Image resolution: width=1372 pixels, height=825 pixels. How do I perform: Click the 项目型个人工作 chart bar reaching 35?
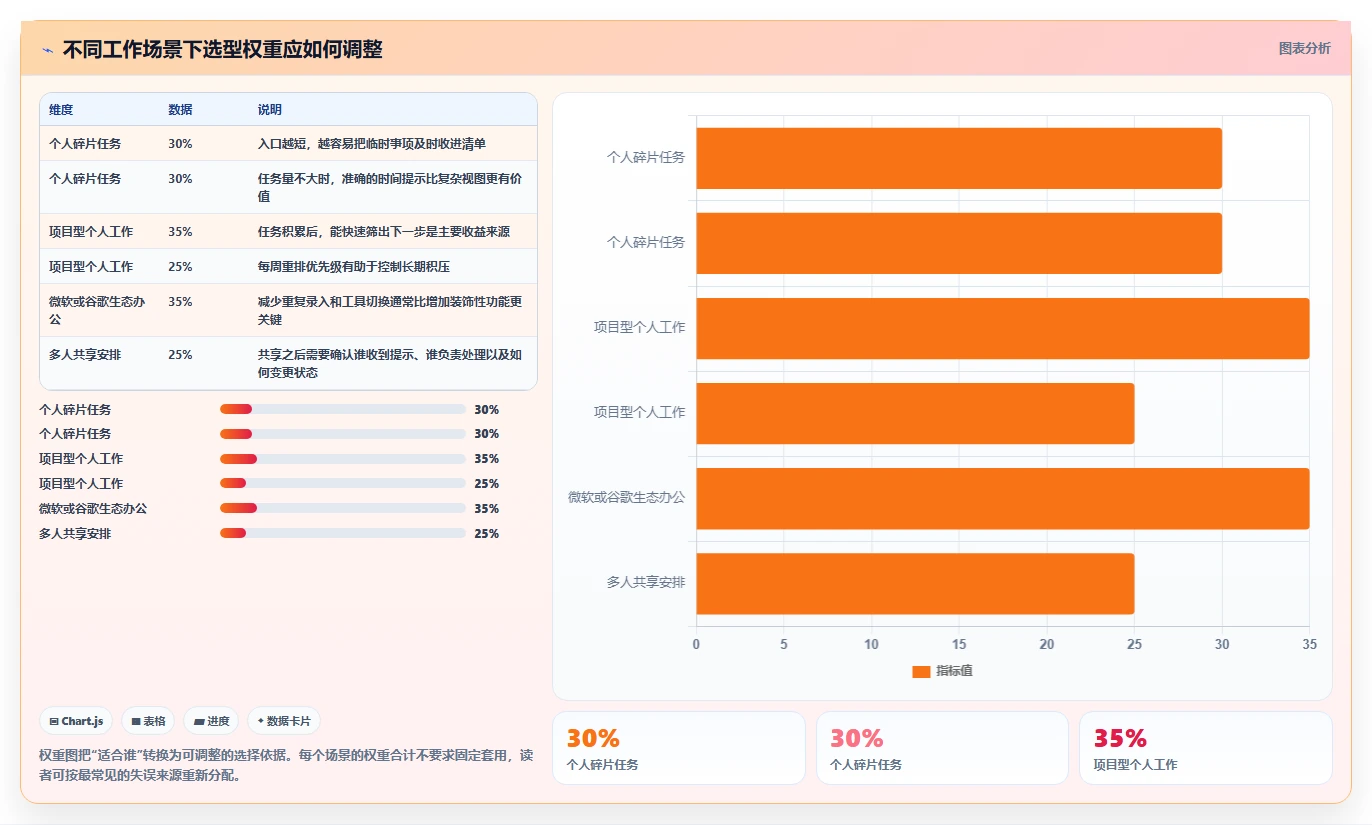tap(1002, 328)
